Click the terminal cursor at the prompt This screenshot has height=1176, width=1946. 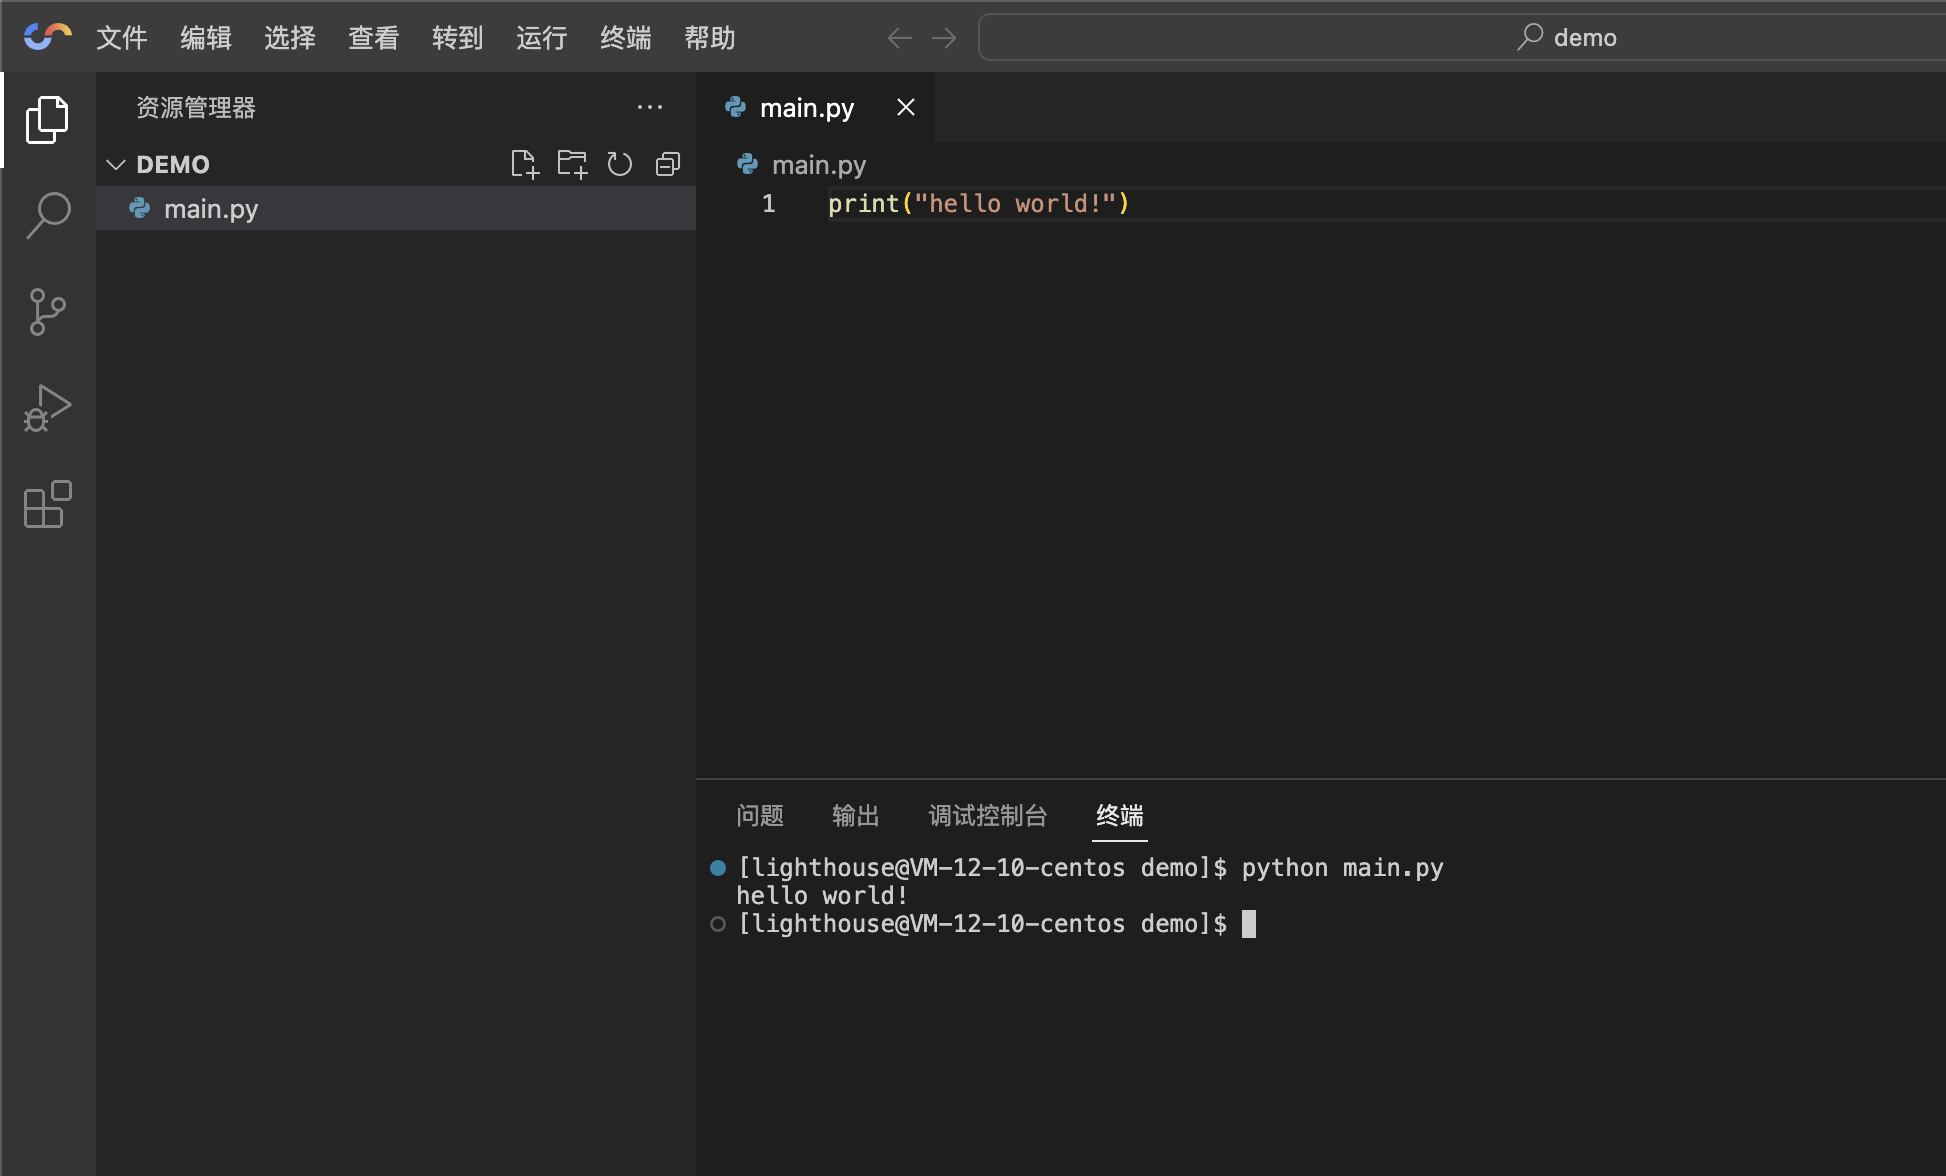click(x=1249, y=923)
